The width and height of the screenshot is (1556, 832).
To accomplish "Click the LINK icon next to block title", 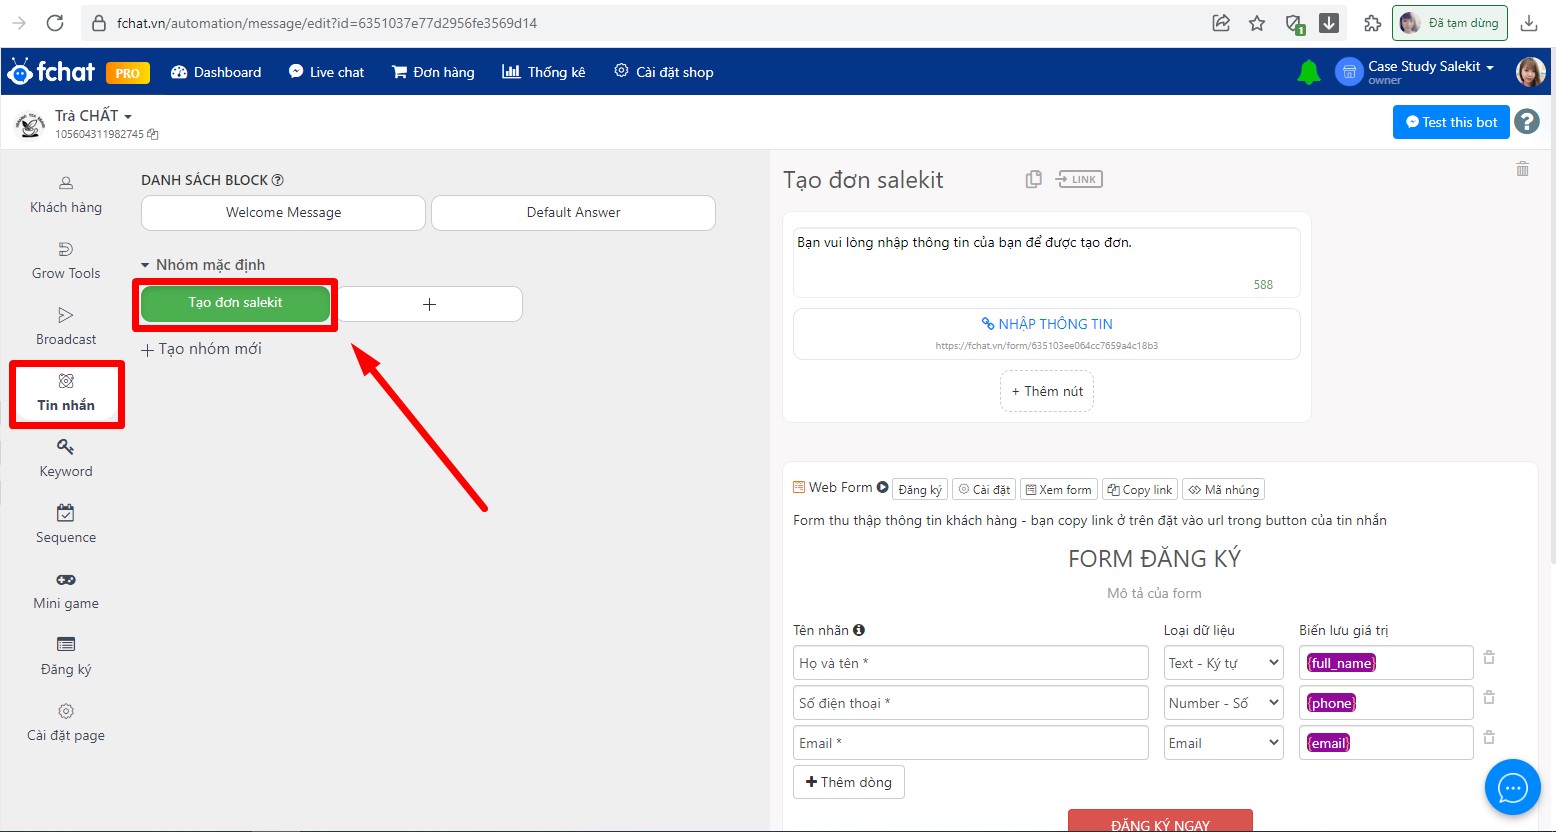I will pos(1080,179).
